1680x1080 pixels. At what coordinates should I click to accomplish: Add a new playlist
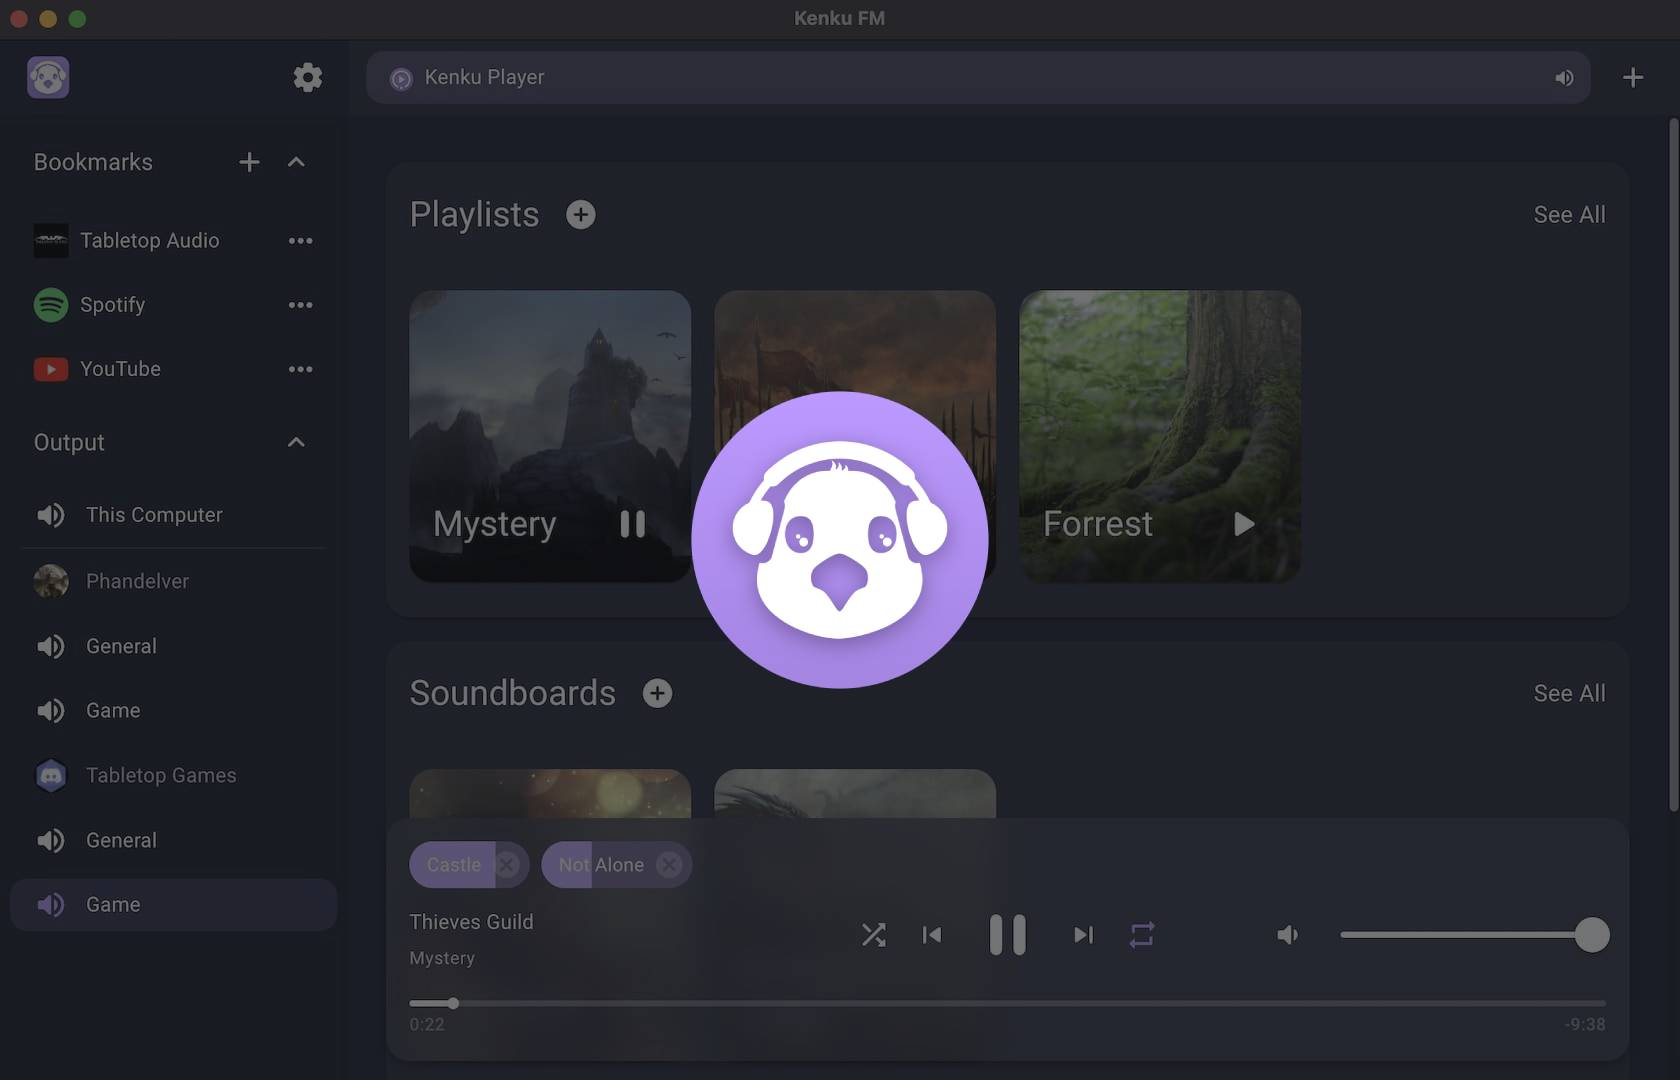(580, 215)
